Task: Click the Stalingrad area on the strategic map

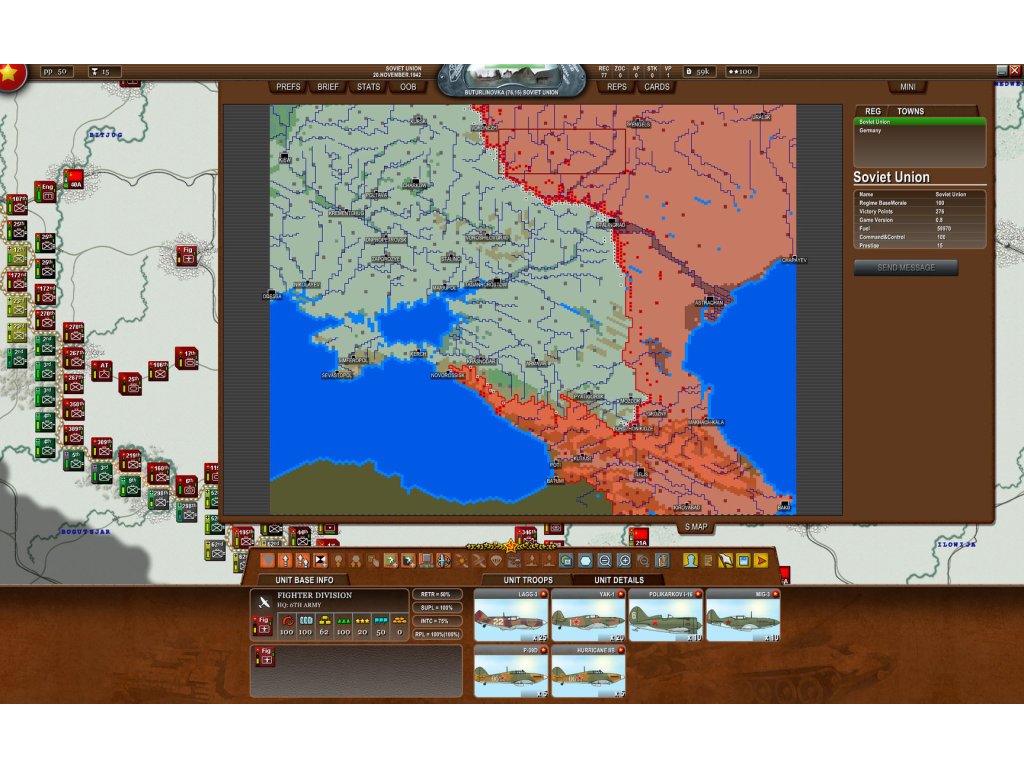Action: tap(612, 224)
